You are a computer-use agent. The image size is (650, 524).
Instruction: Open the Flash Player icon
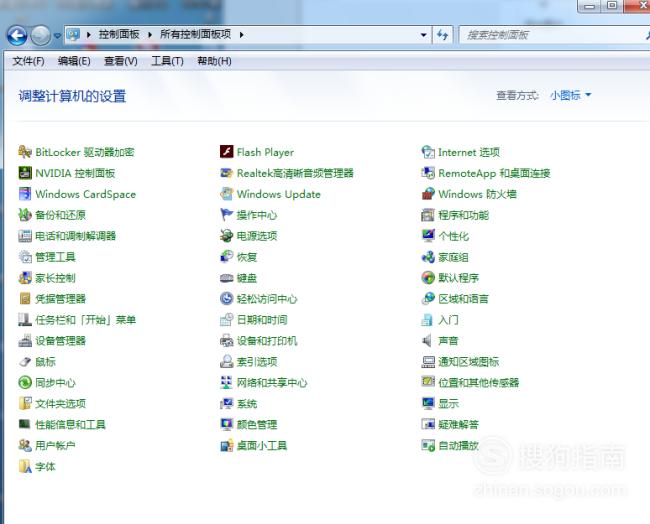(x=226, y=152)
